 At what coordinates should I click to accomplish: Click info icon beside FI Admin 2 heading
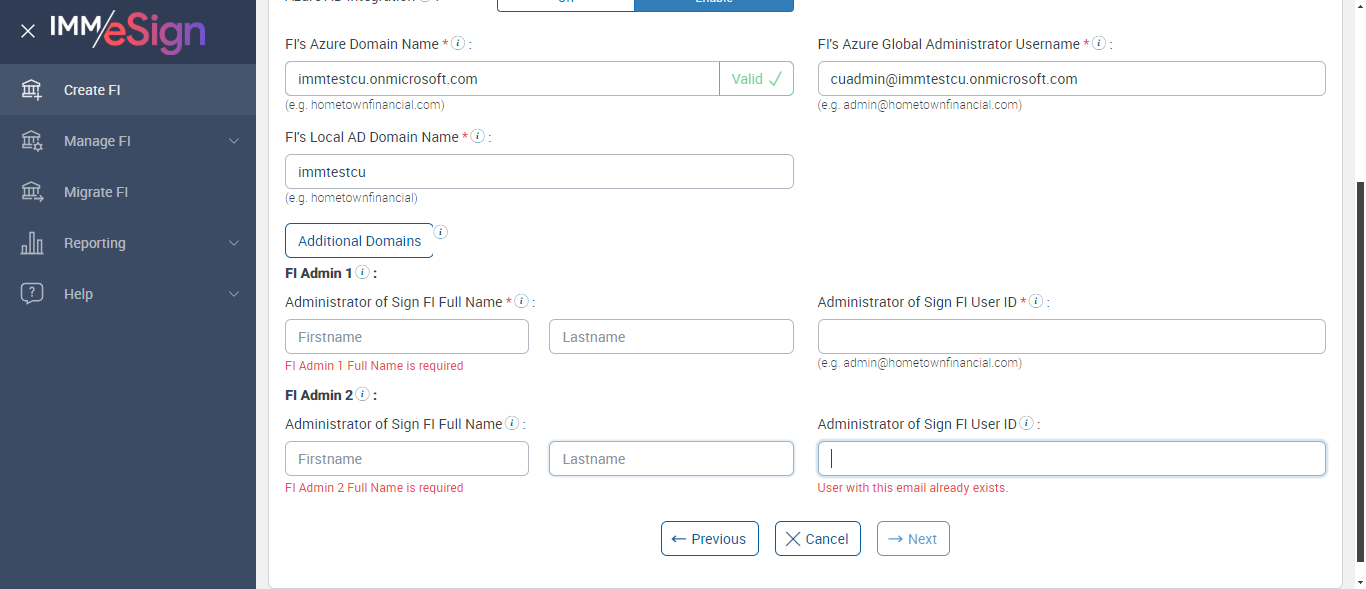(362, 395)
